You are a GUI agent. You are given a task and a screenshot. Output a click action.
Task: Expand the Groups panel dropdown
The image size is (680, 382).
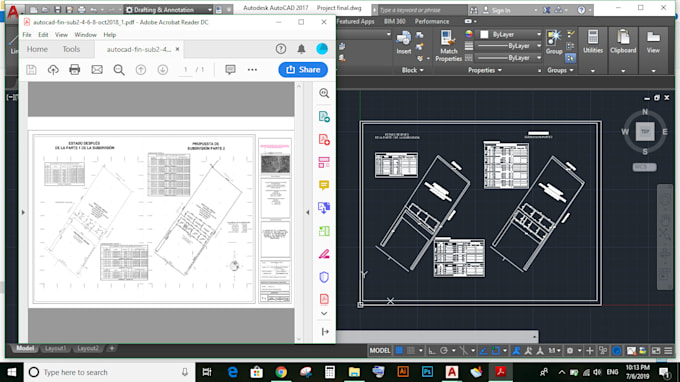tap(560, 70)
